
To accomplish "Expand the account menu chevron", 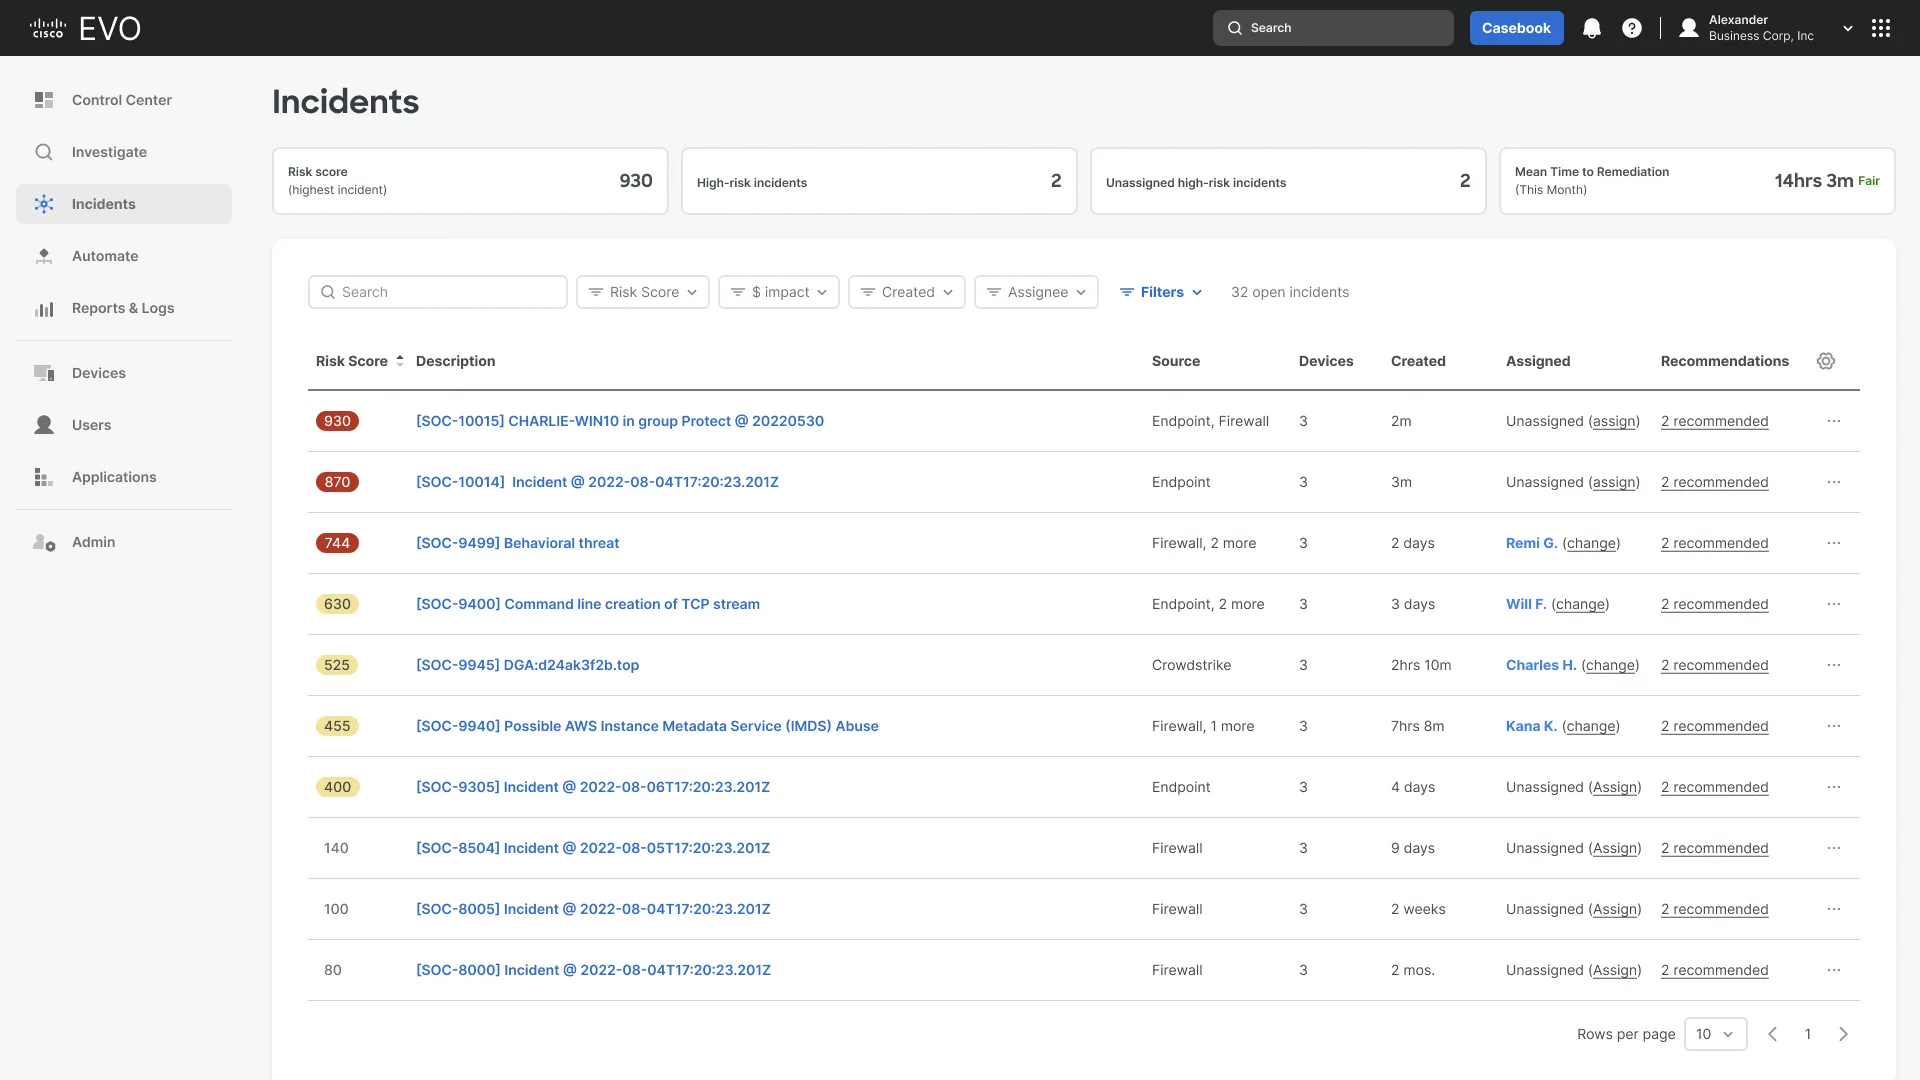I will (1848, 28).
